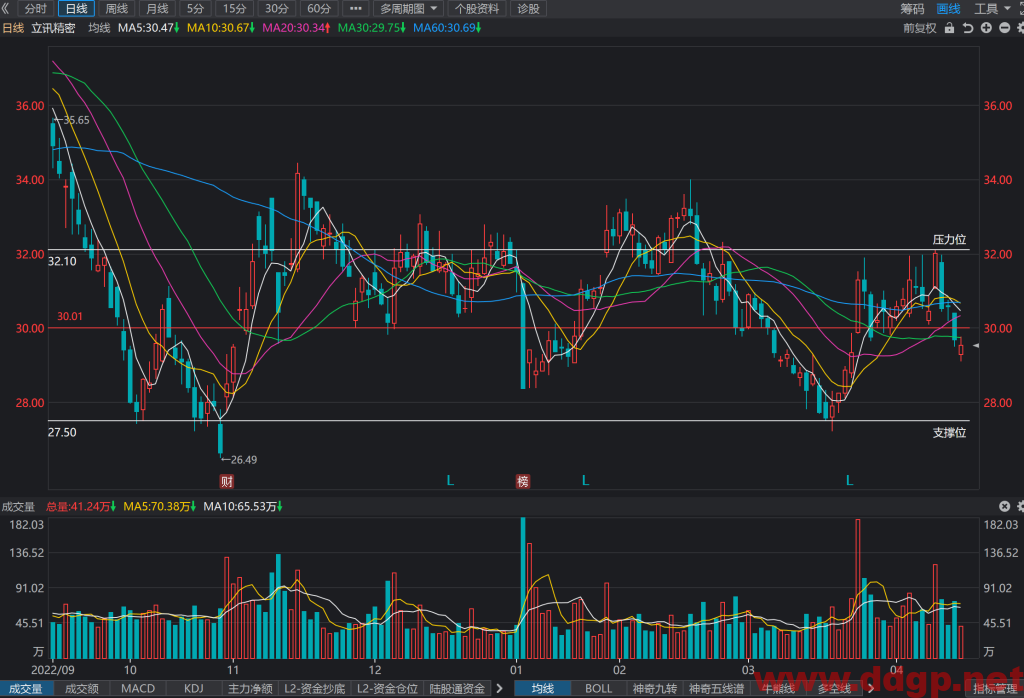Image resolution: width=1024 pixels, height=698 pixels.
Task: Click the 榜 event marker on the chart
Action: [522, 482]
